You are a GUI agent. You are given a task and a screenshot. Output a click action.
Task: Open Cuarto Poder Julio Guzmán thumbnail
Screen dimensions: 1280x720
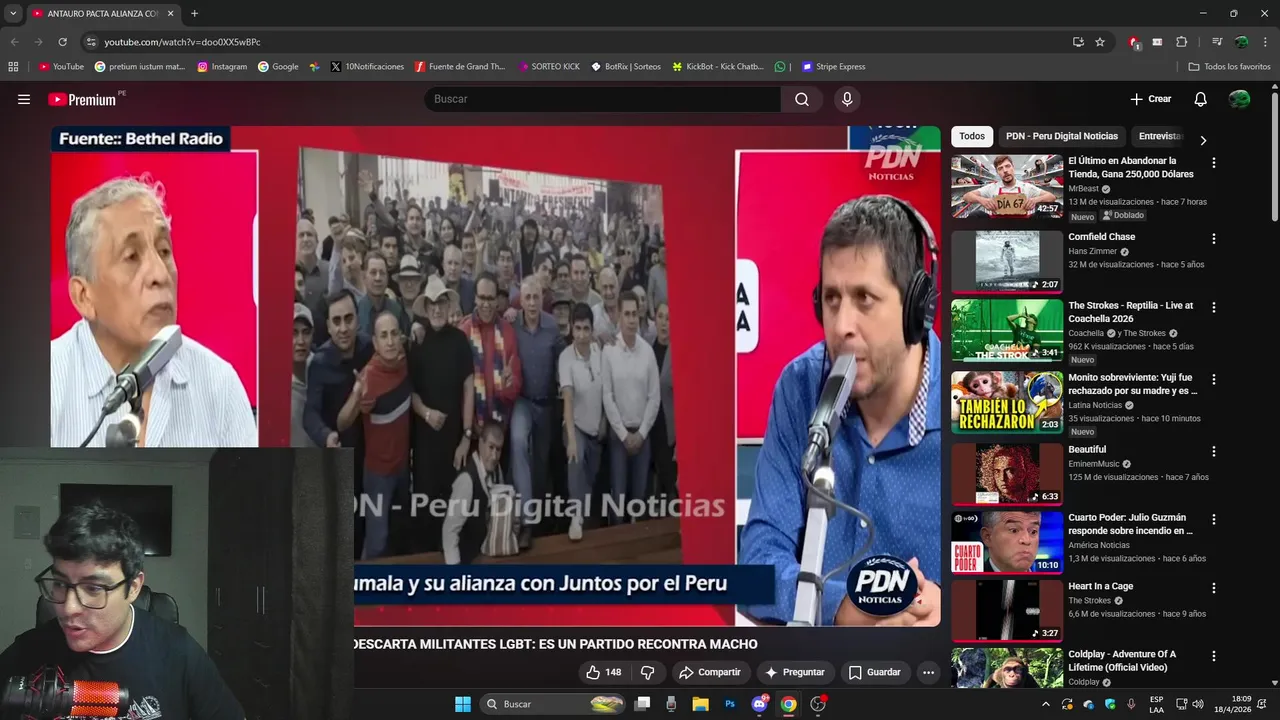(1007, 542)
